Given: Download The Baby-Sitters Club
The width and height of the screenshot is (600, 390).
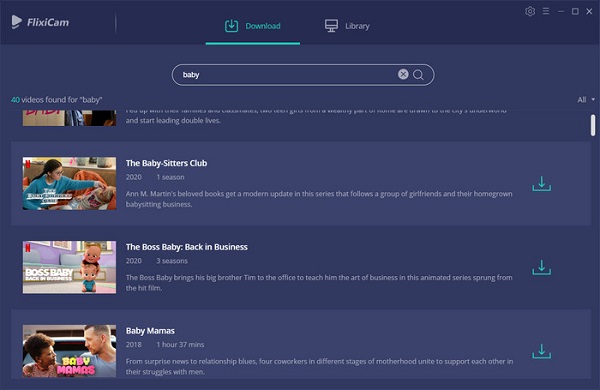Looking at the screenshot, I should point(541,184).
